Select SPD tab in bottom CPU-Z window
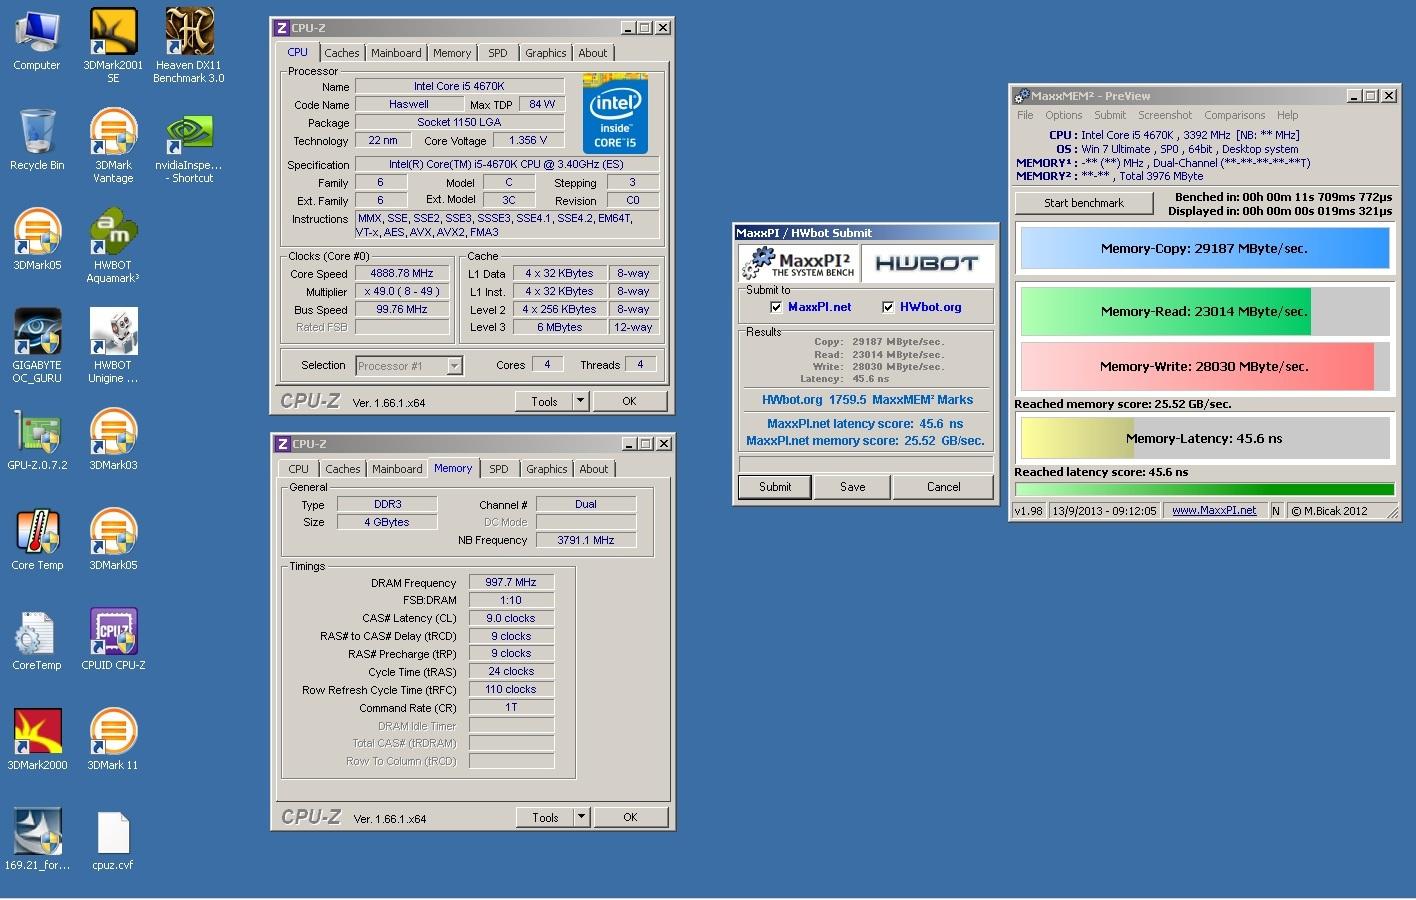This screenshot has width=1416, height=900. [499, 469]
